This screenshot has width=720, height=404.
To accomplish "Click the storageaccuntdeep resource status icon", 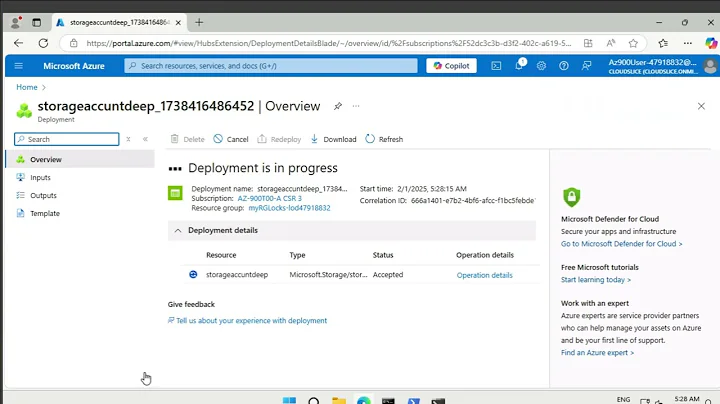I will 193,275.
